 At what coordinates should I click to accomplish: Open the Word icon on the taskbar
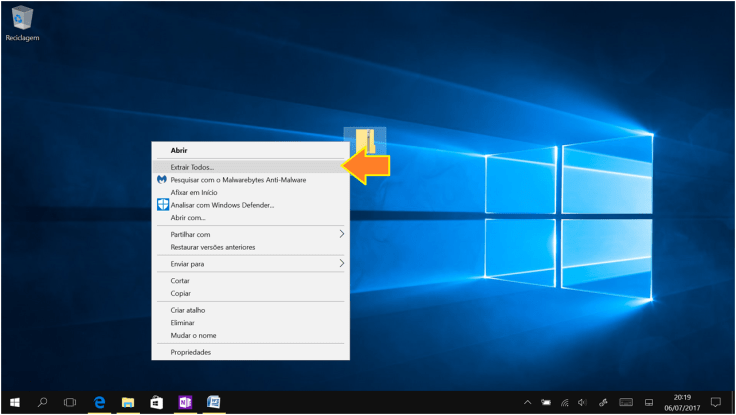tap(213, 402)
